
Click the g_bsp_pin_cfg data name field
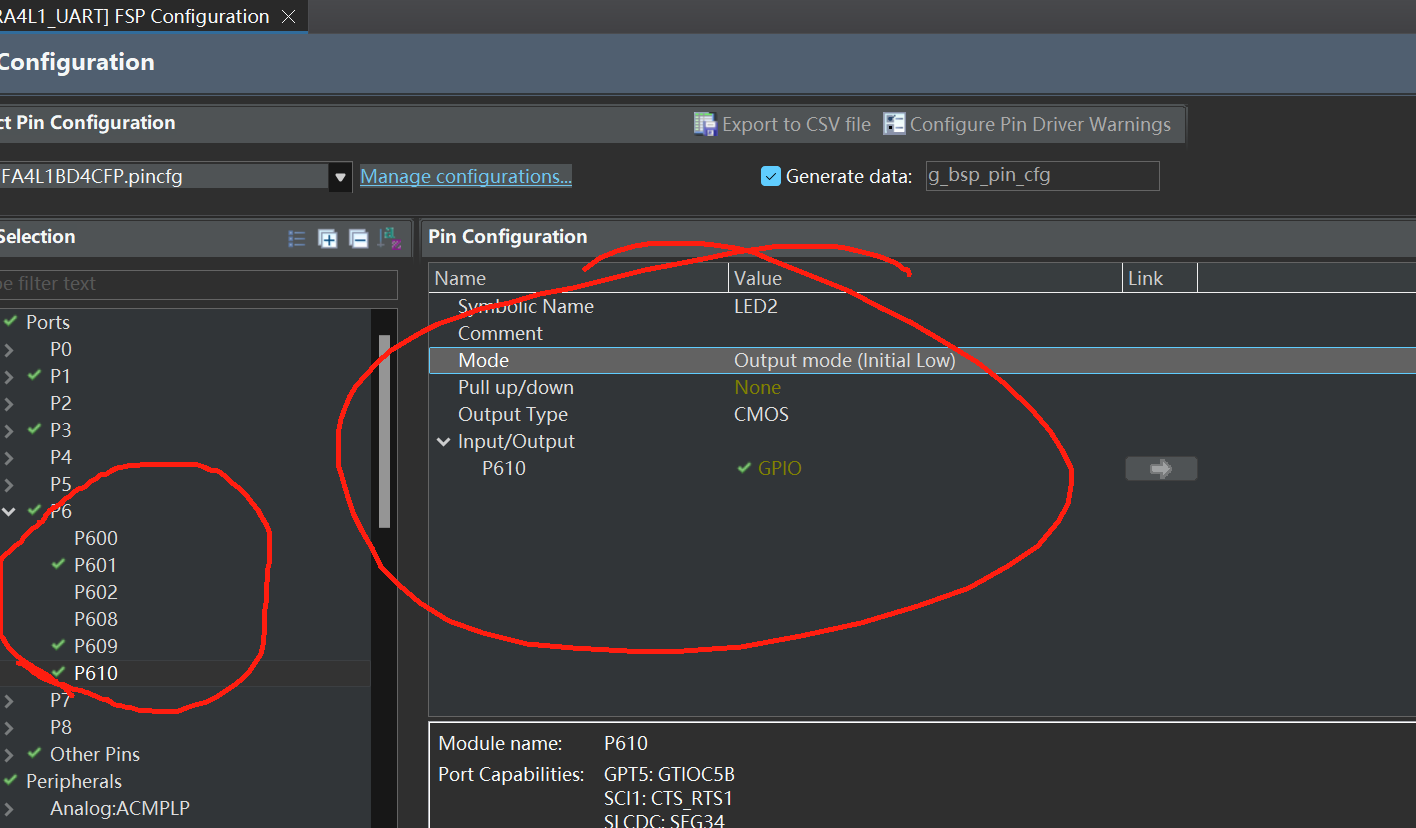1042,176
